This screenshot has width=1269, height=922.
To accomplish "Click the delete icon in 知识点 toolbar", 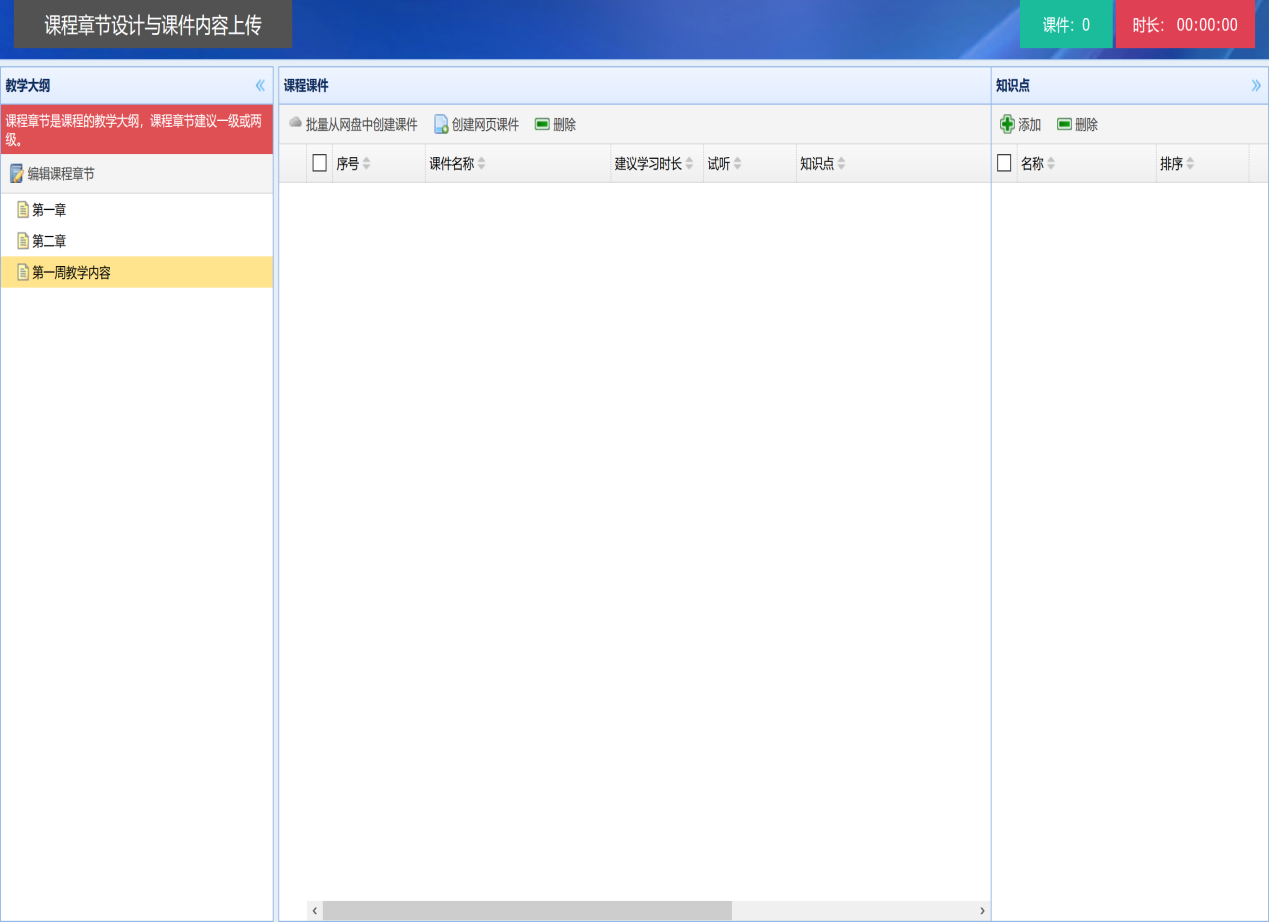I will 1064,124.
